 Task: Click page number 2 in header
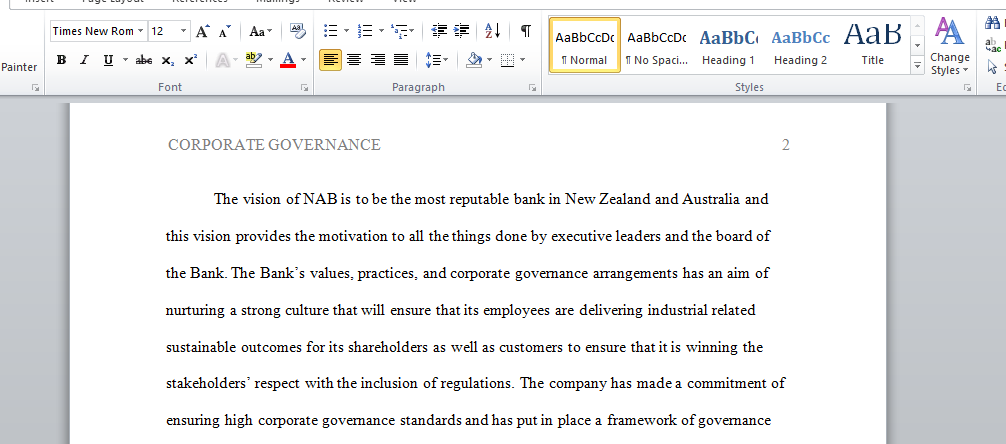[x=785, y=145]
